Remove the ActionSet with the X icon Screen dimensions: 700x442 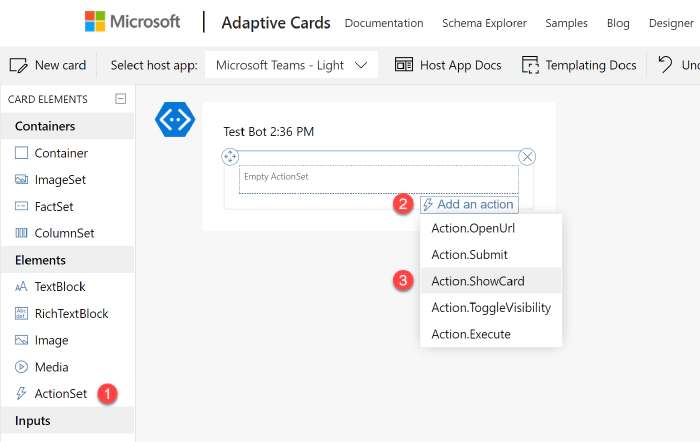pos(527,156)
